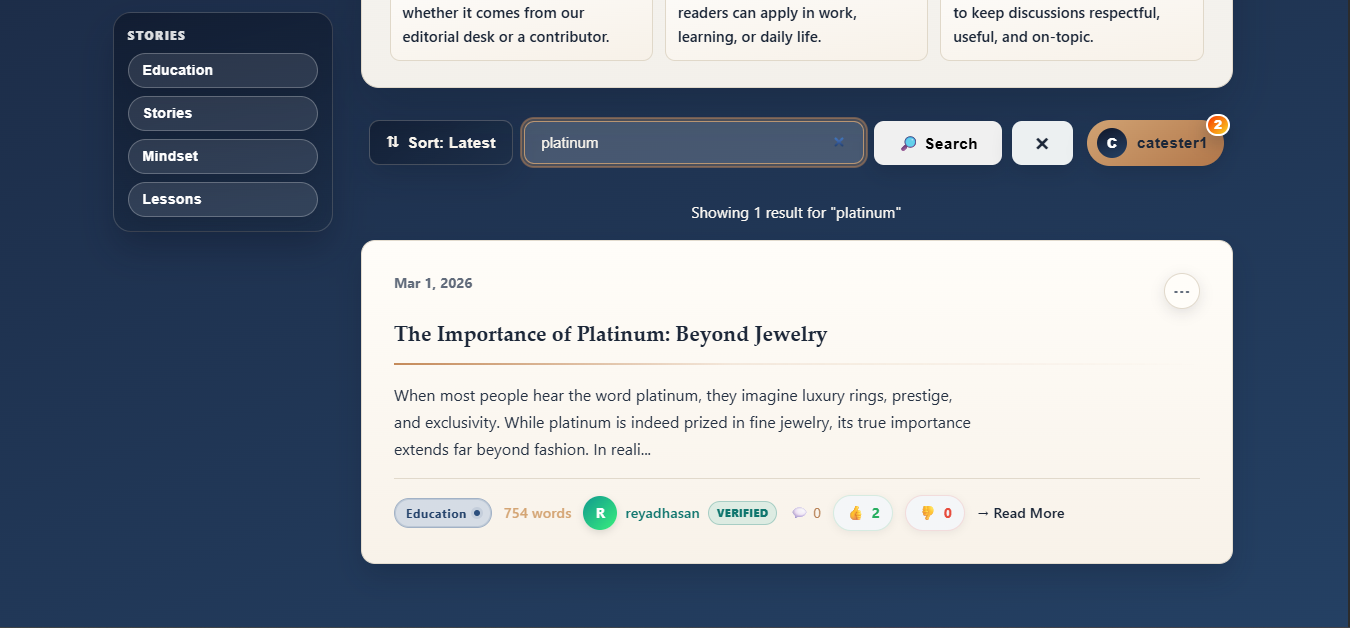1350x628 pixels.
Task: Like the post with thumbs up
Action: click(863, 513)
